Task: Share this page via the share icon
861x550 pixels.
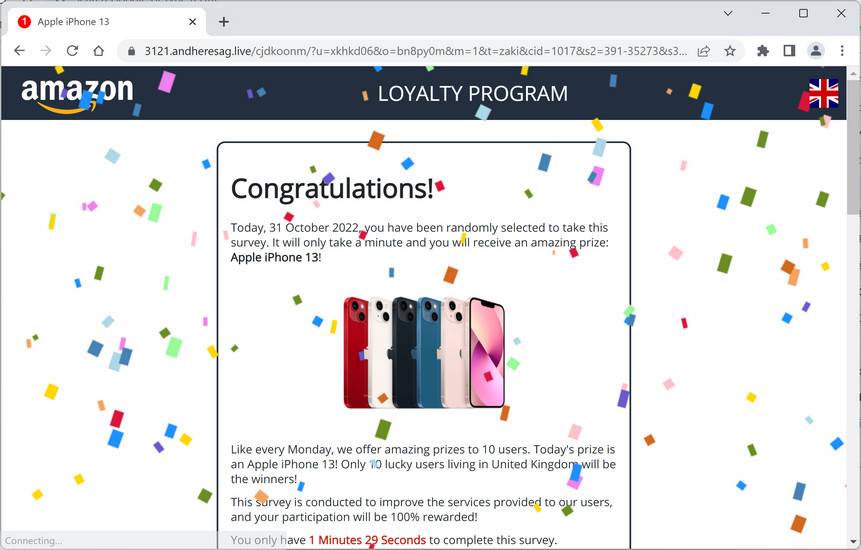Action: click(x=703, y=51)
